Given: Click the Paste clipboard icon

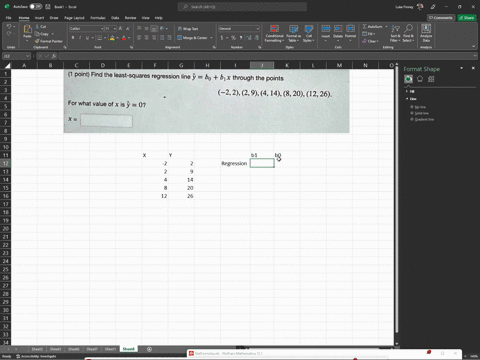Looking at the screenshot, I should click(27, 30).
